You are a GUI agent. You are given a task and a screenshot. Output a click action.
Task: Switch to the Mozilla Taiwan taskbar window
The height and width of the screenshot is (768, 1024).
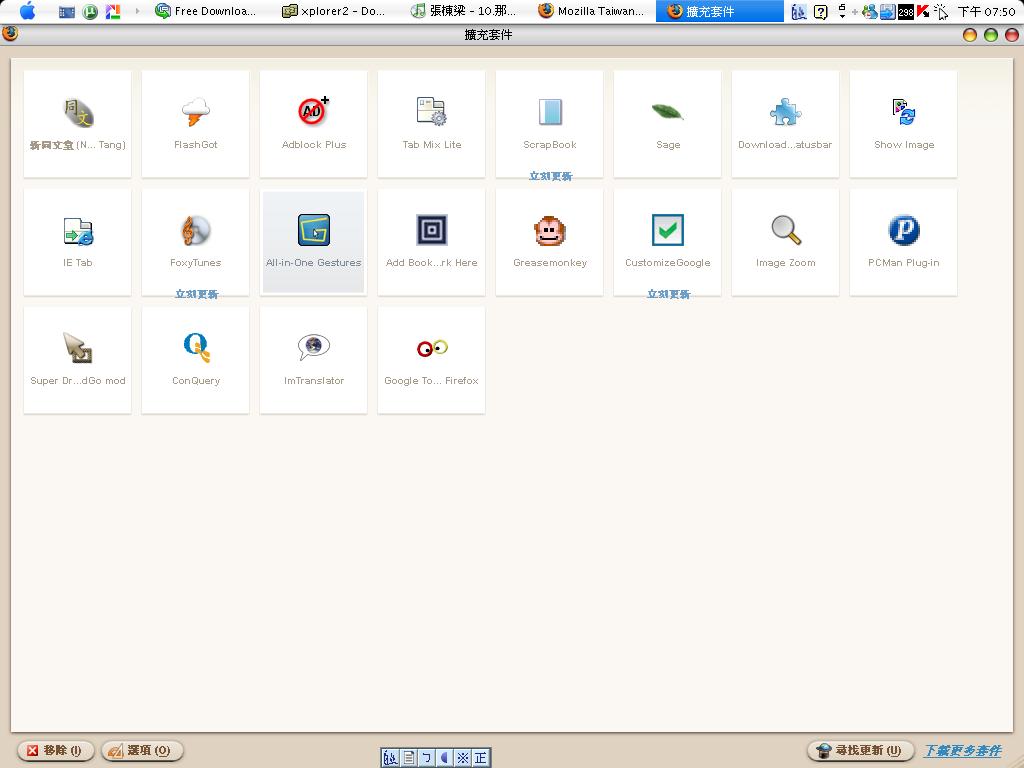click(592, 11)
